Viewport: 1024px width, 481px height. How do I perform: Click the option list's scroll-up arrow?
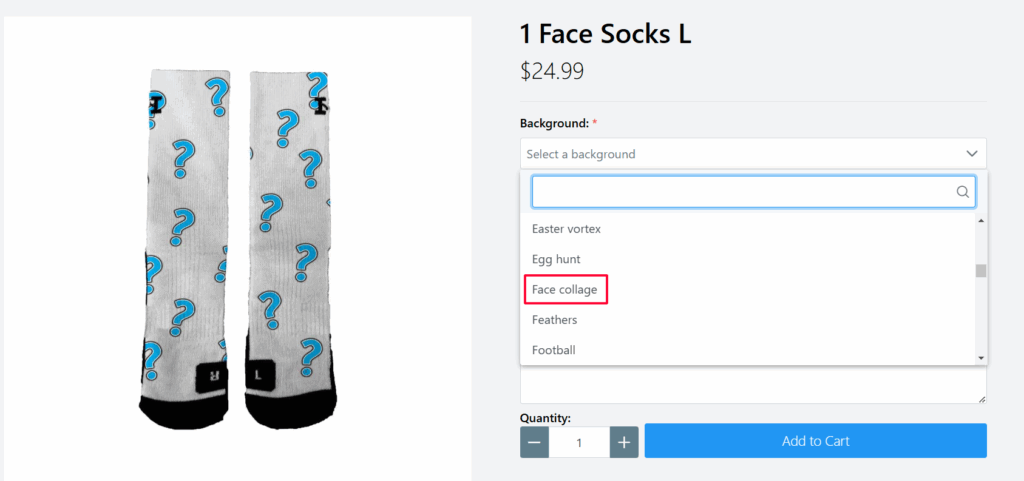(x=981, y=220)
